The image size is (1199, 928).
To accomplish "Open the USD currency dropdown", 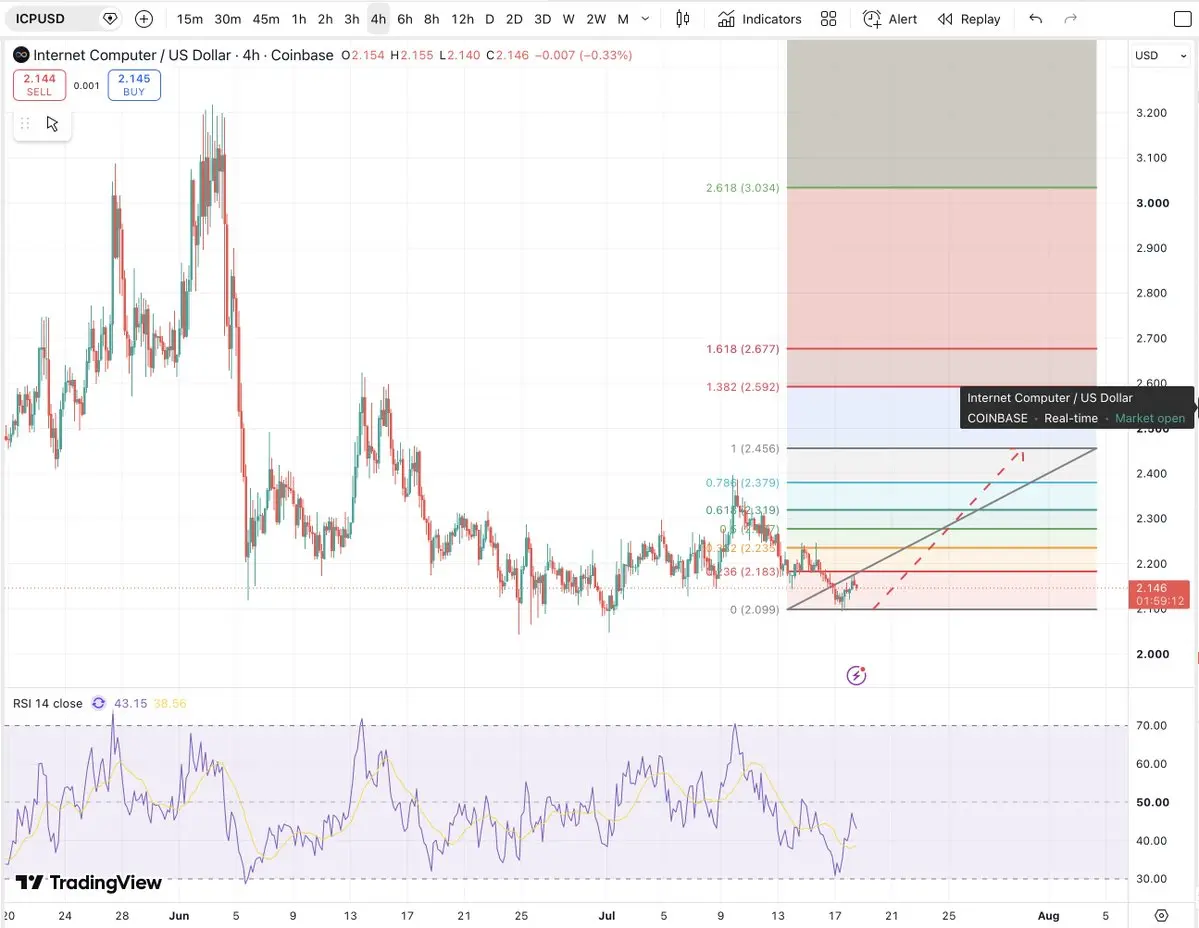I will coord(1160,55).
